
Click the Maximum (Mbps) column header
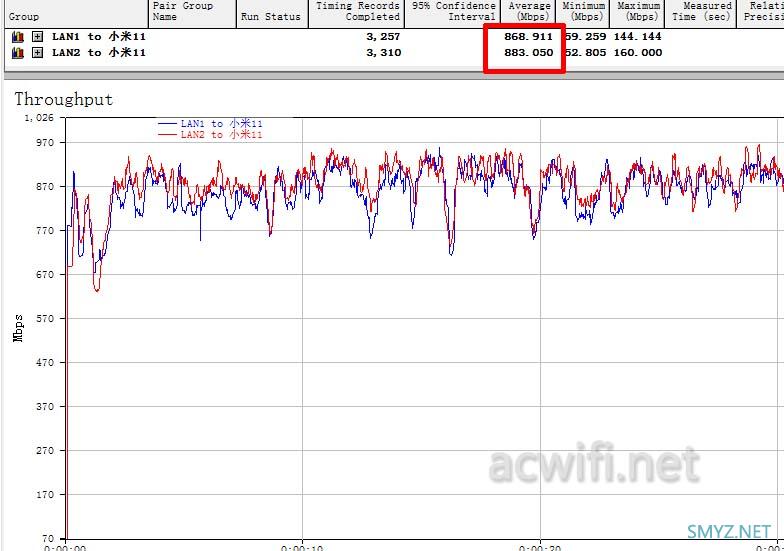(x=637, y=14)
